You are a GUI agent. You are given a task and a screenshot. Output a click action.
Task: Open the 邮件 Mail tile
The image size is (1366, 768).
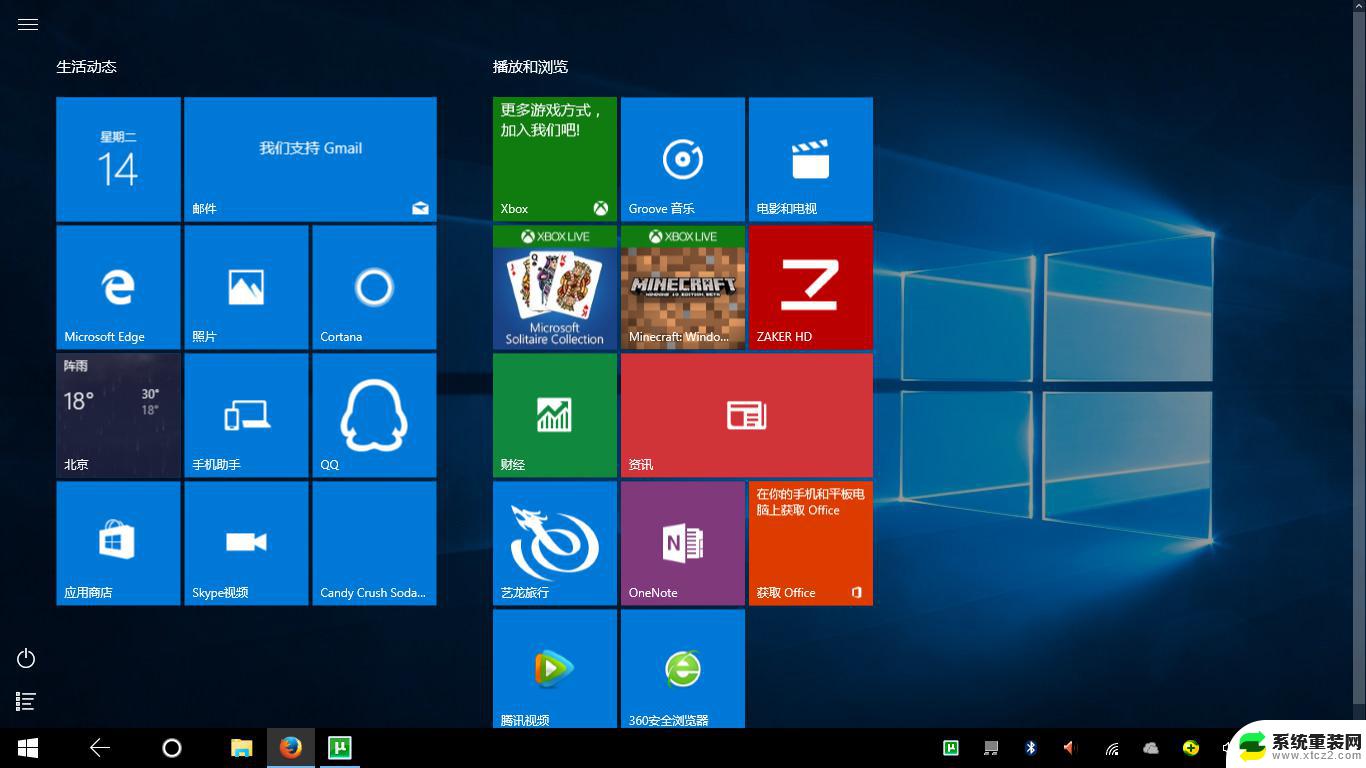310,159
